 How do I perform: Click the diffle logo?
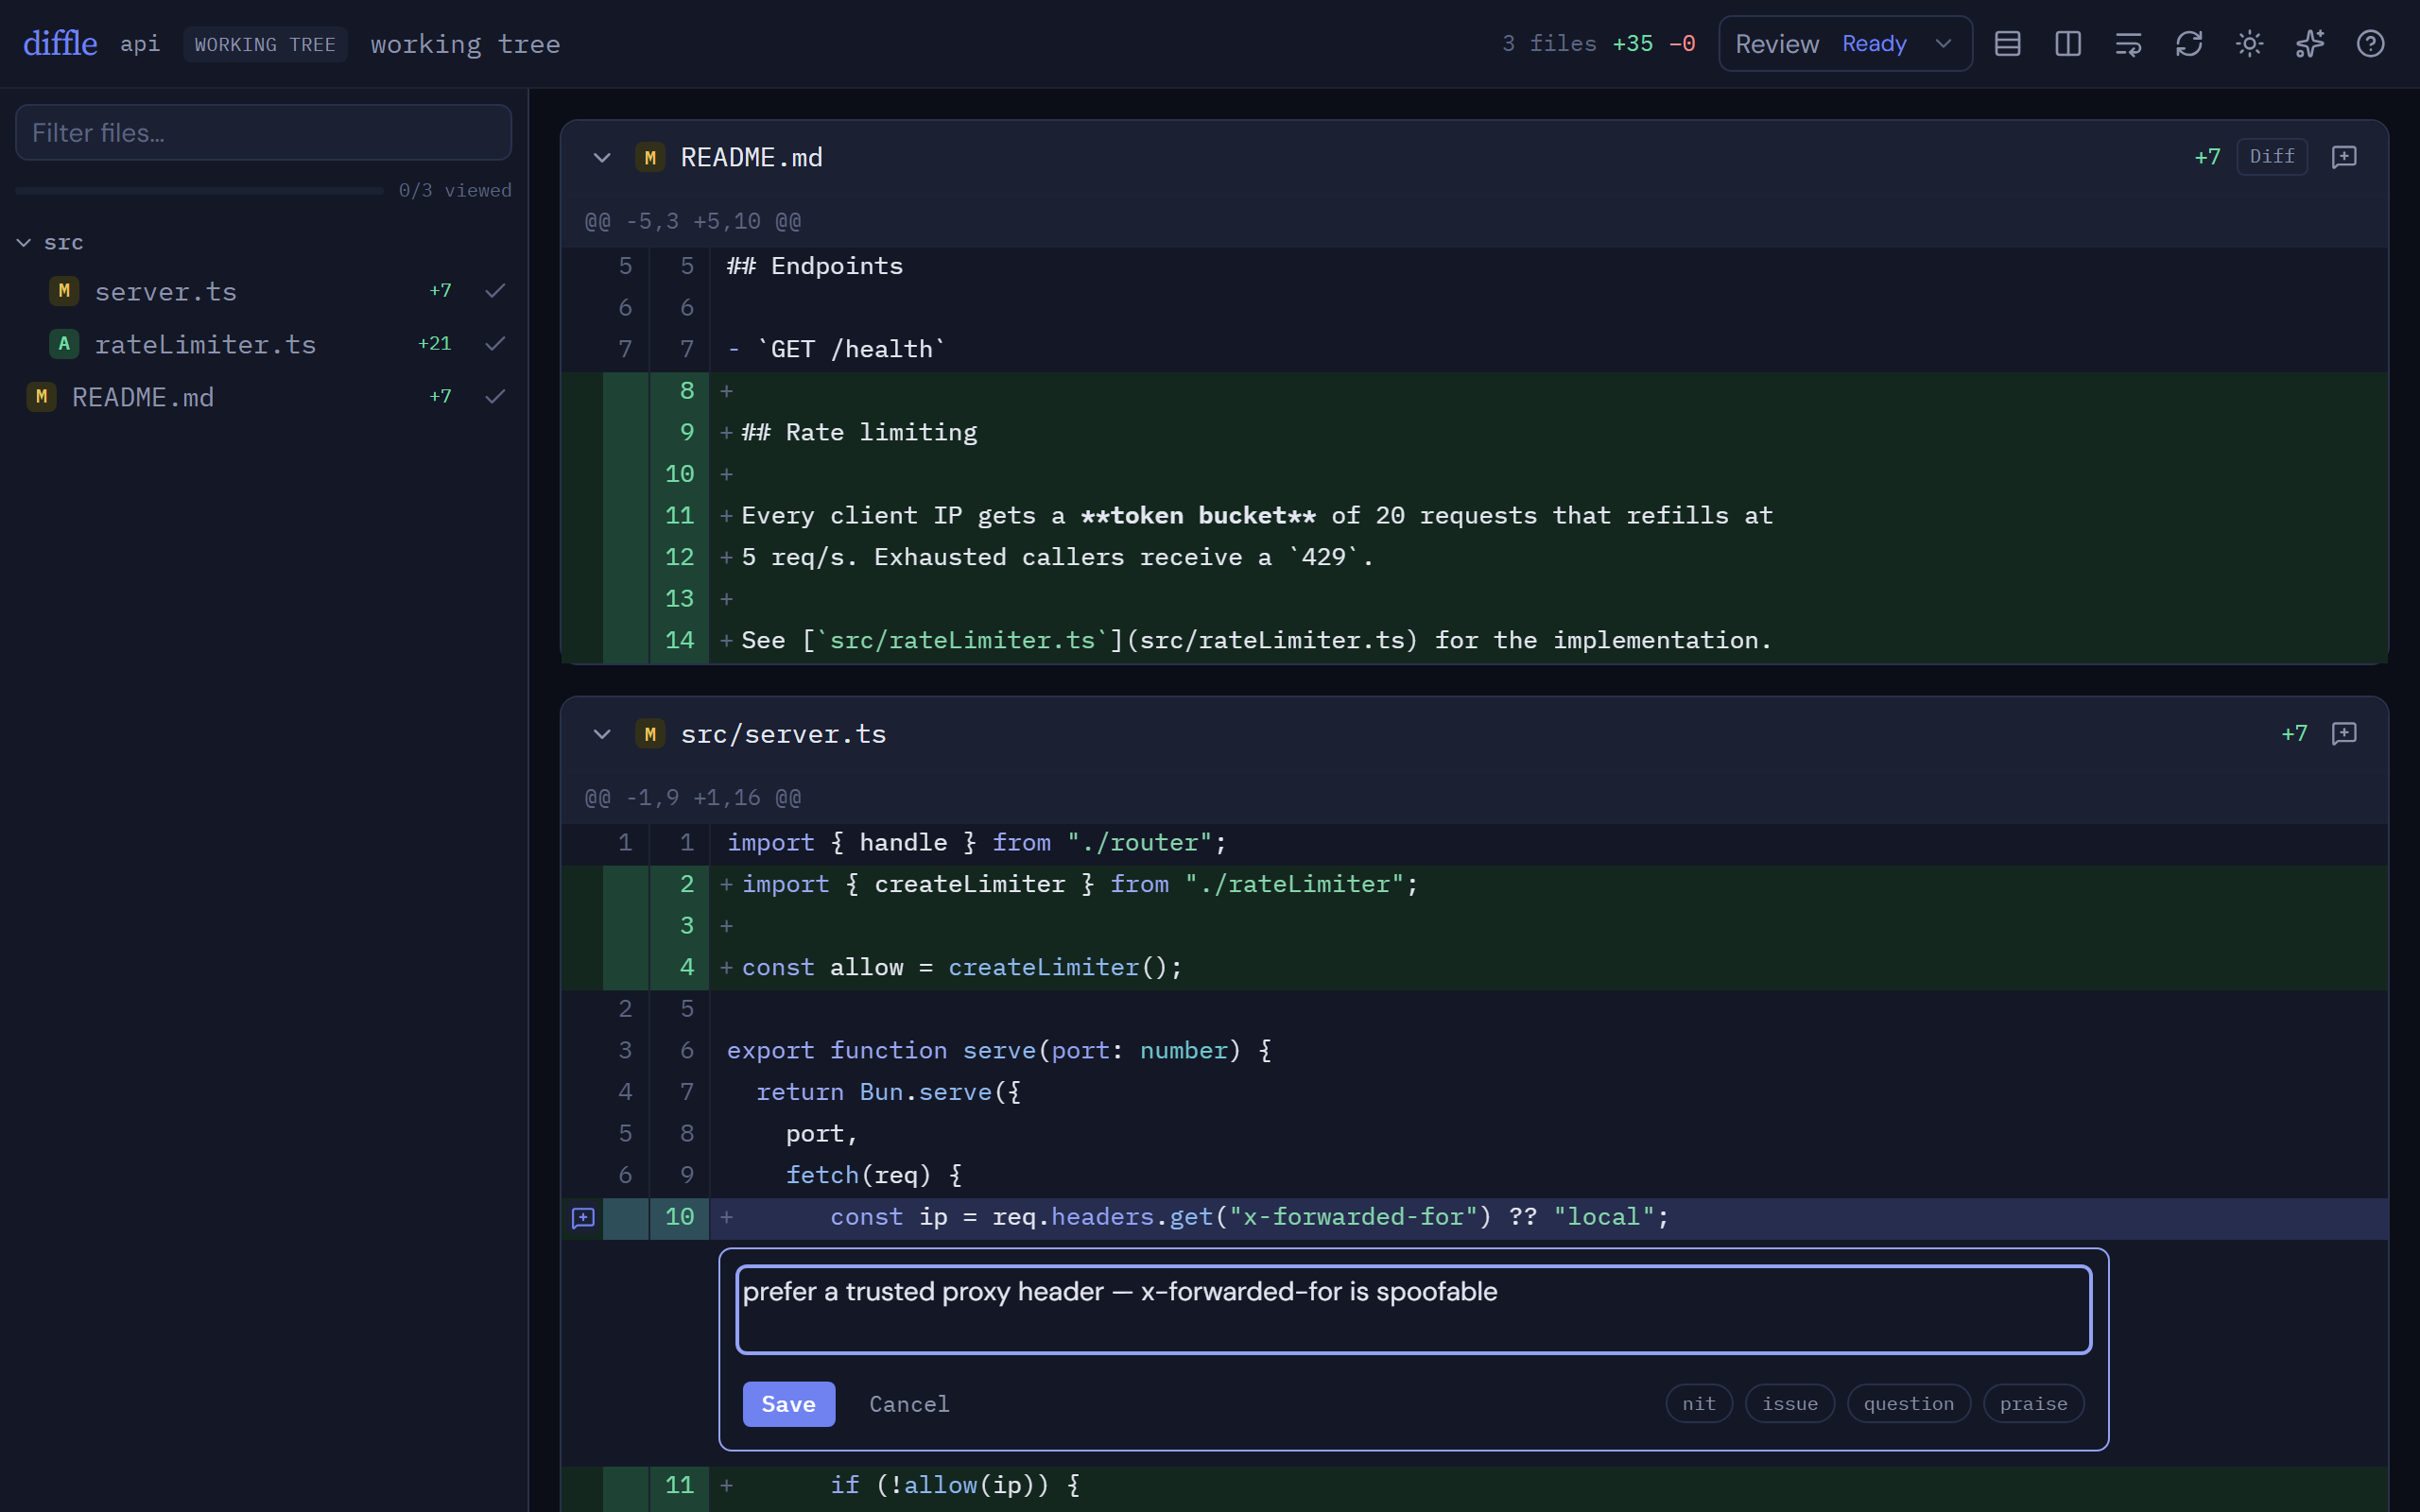click(60, 44)
